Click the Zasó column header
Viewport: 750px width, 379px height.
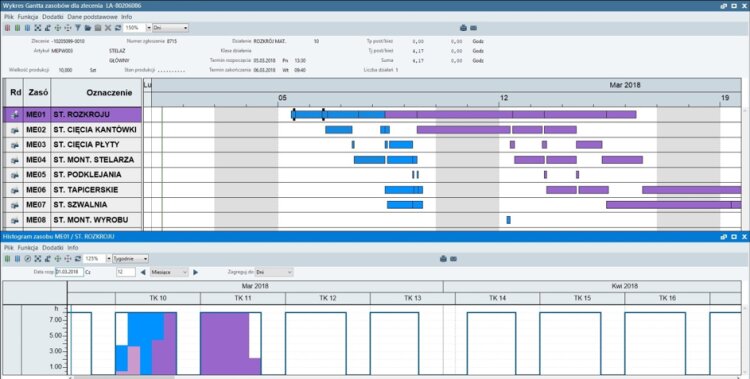(x=37, y=93)
